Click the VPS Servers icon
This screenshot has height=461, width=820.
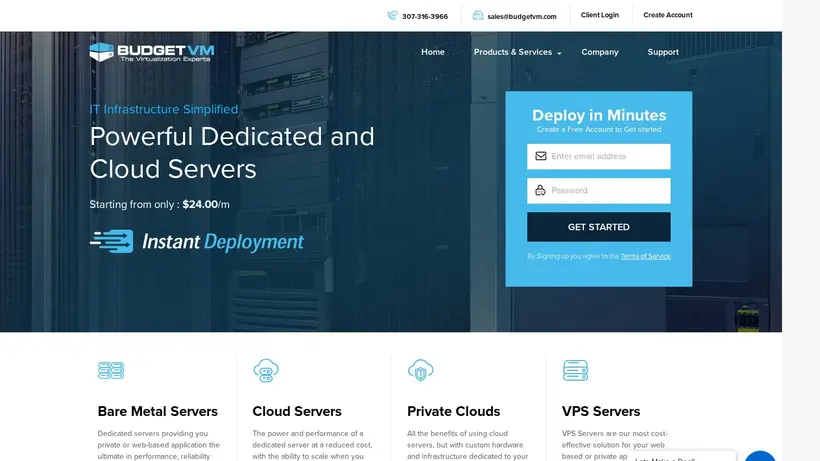point(575,371)
